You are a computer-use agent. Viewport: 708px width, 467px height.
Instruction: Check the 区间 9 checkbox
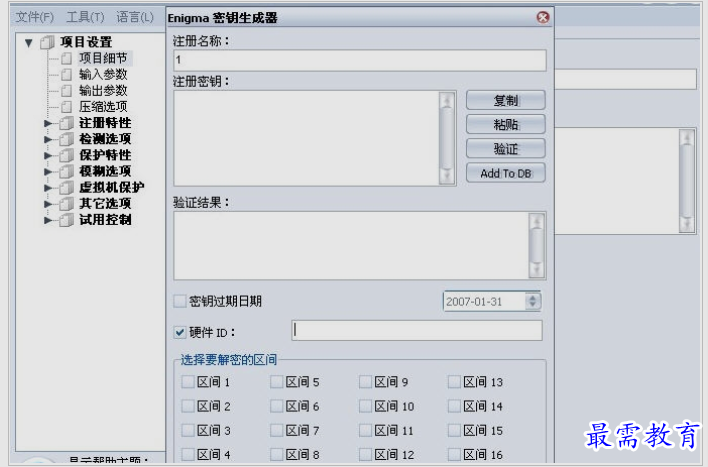366,382
